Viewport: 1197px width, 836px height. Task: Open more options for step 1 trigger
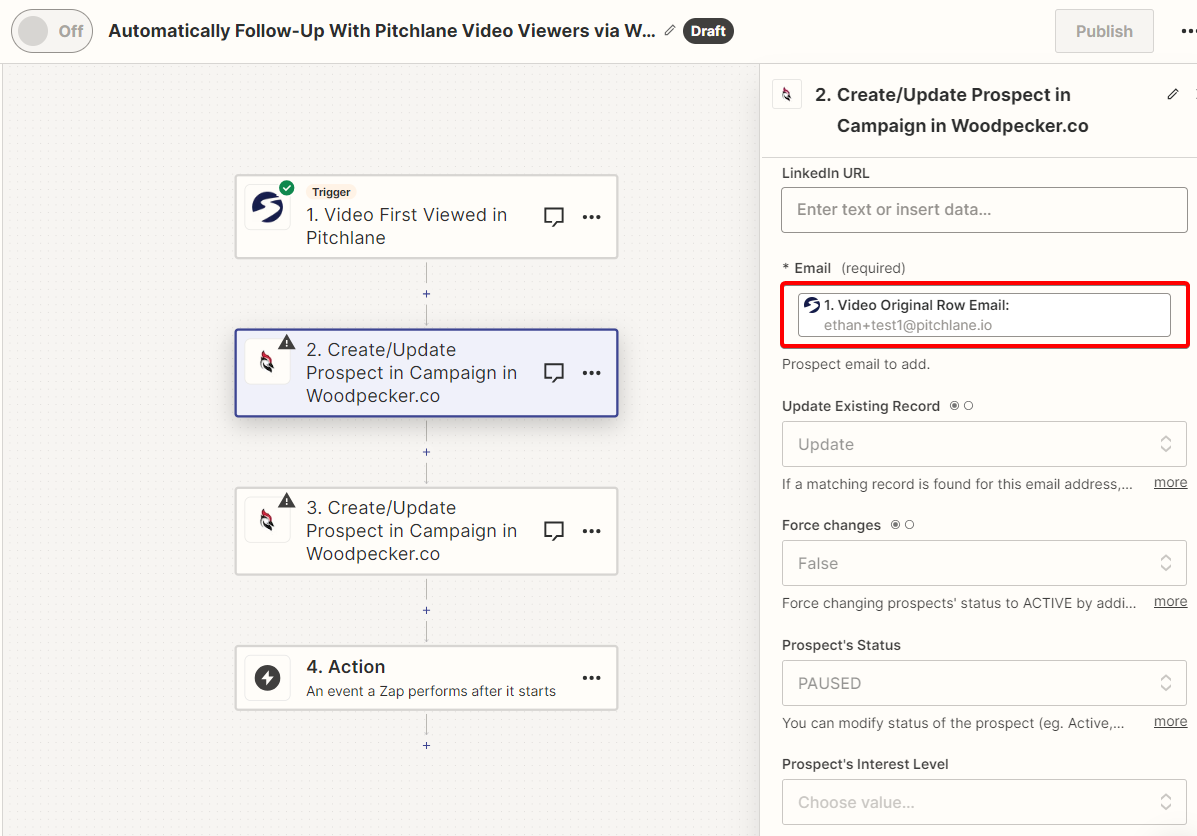[x=592, y=217]
